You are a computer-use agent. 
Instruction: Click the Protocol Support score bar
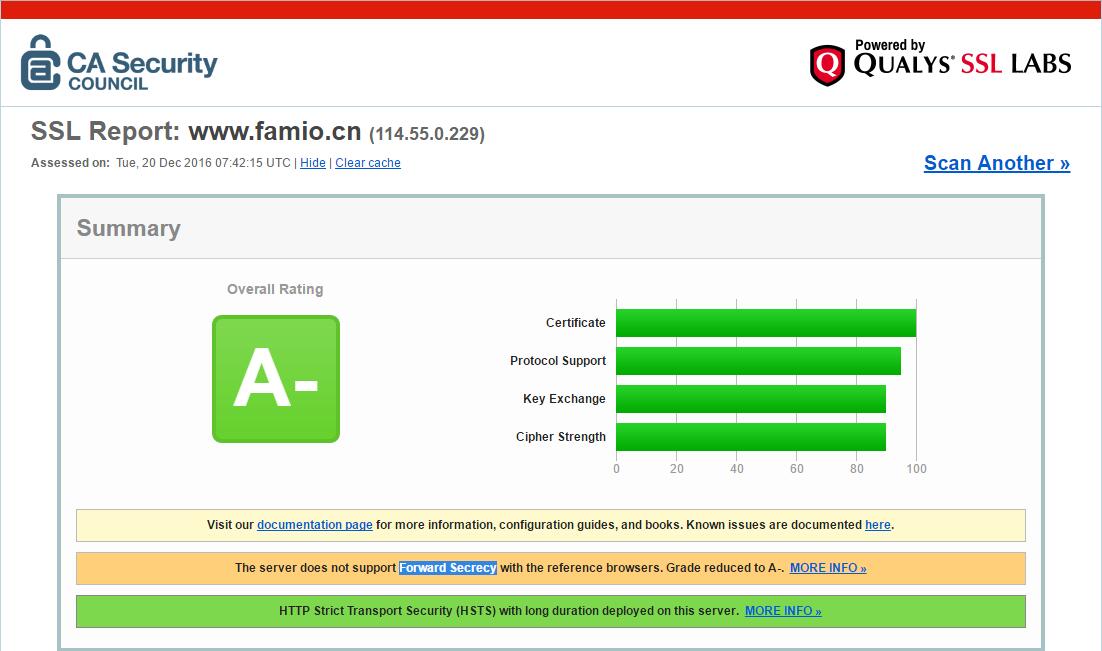click(x=758, y=361)
